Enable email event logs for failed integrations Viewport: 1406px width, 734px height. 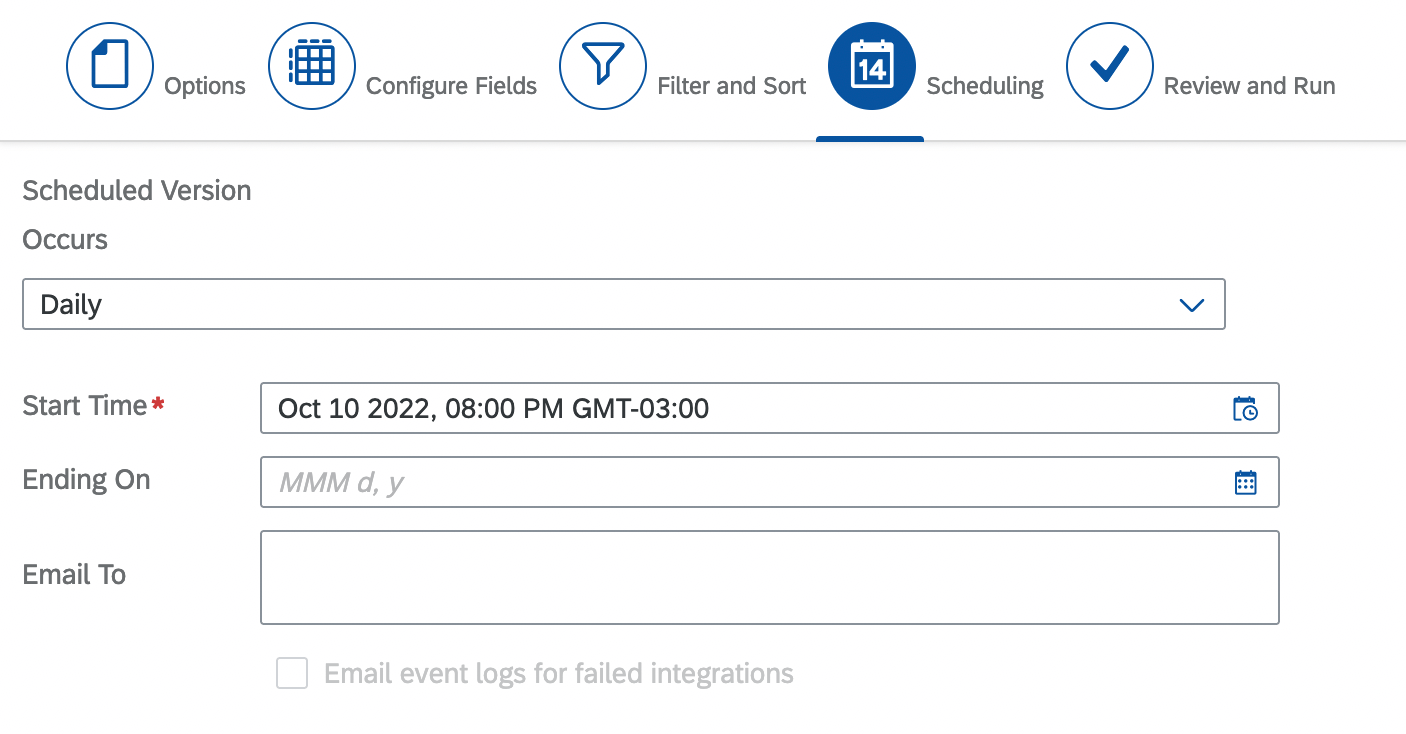[x=292, y=674]
